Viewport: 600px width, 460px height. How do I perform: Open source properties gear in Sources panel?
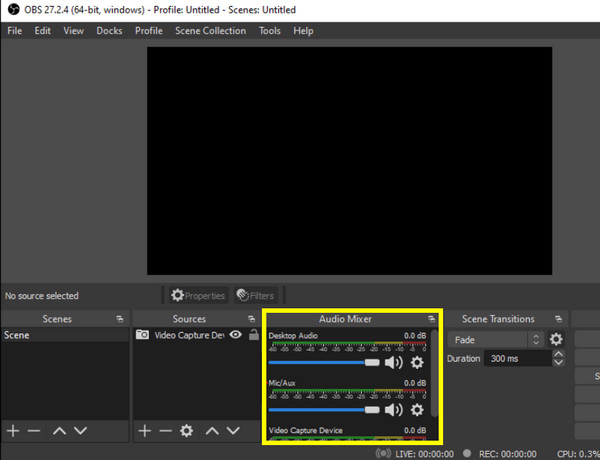coord(186,431)
